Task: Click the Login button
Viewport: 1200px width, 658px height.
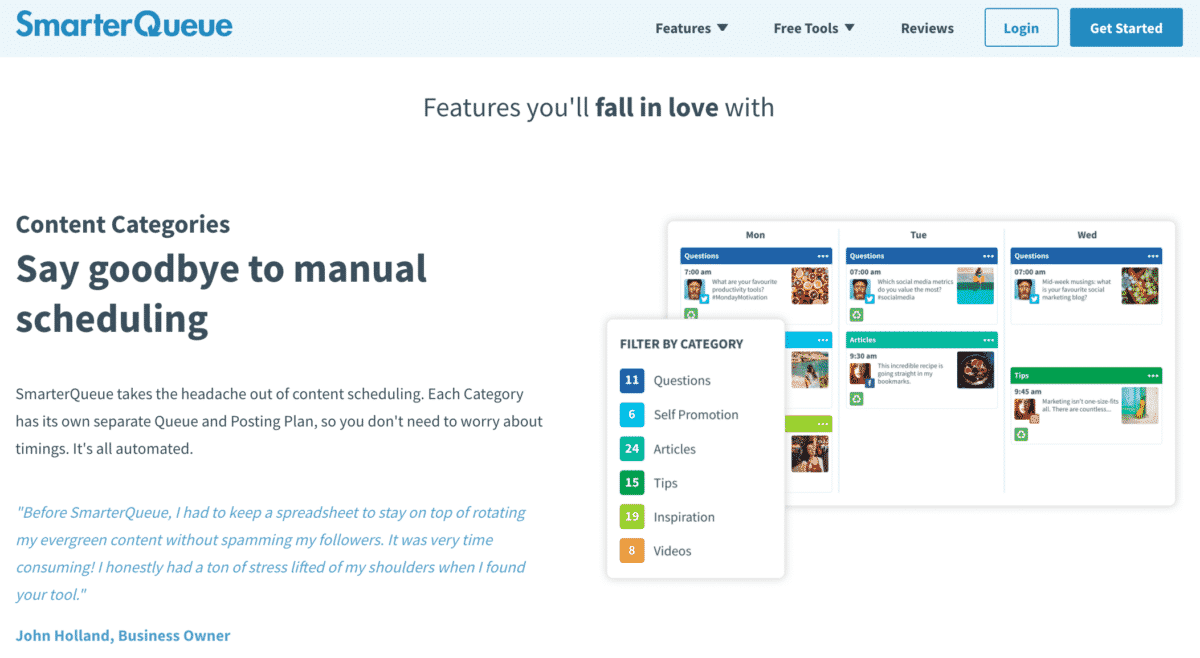Action: (x=1021, y=28)
